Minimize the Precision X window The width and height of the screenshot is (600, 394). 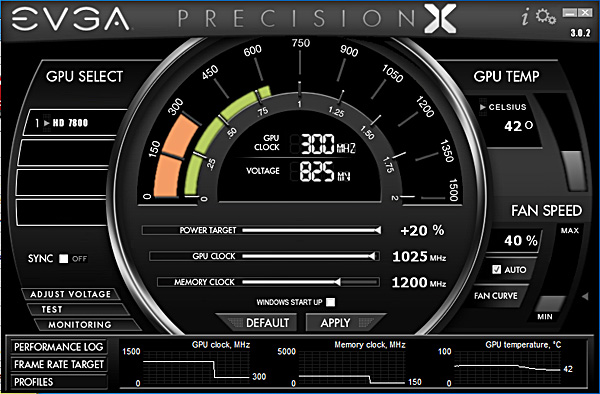point(569,13)
